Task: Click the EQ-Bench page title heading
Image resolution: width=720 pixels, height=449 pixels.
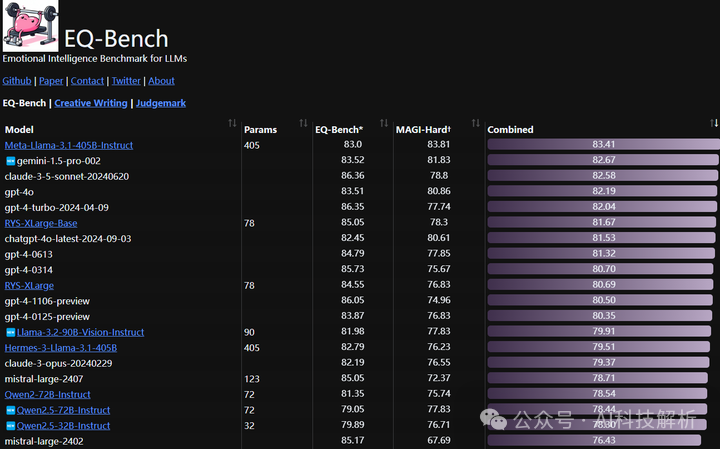Action: 116,39
